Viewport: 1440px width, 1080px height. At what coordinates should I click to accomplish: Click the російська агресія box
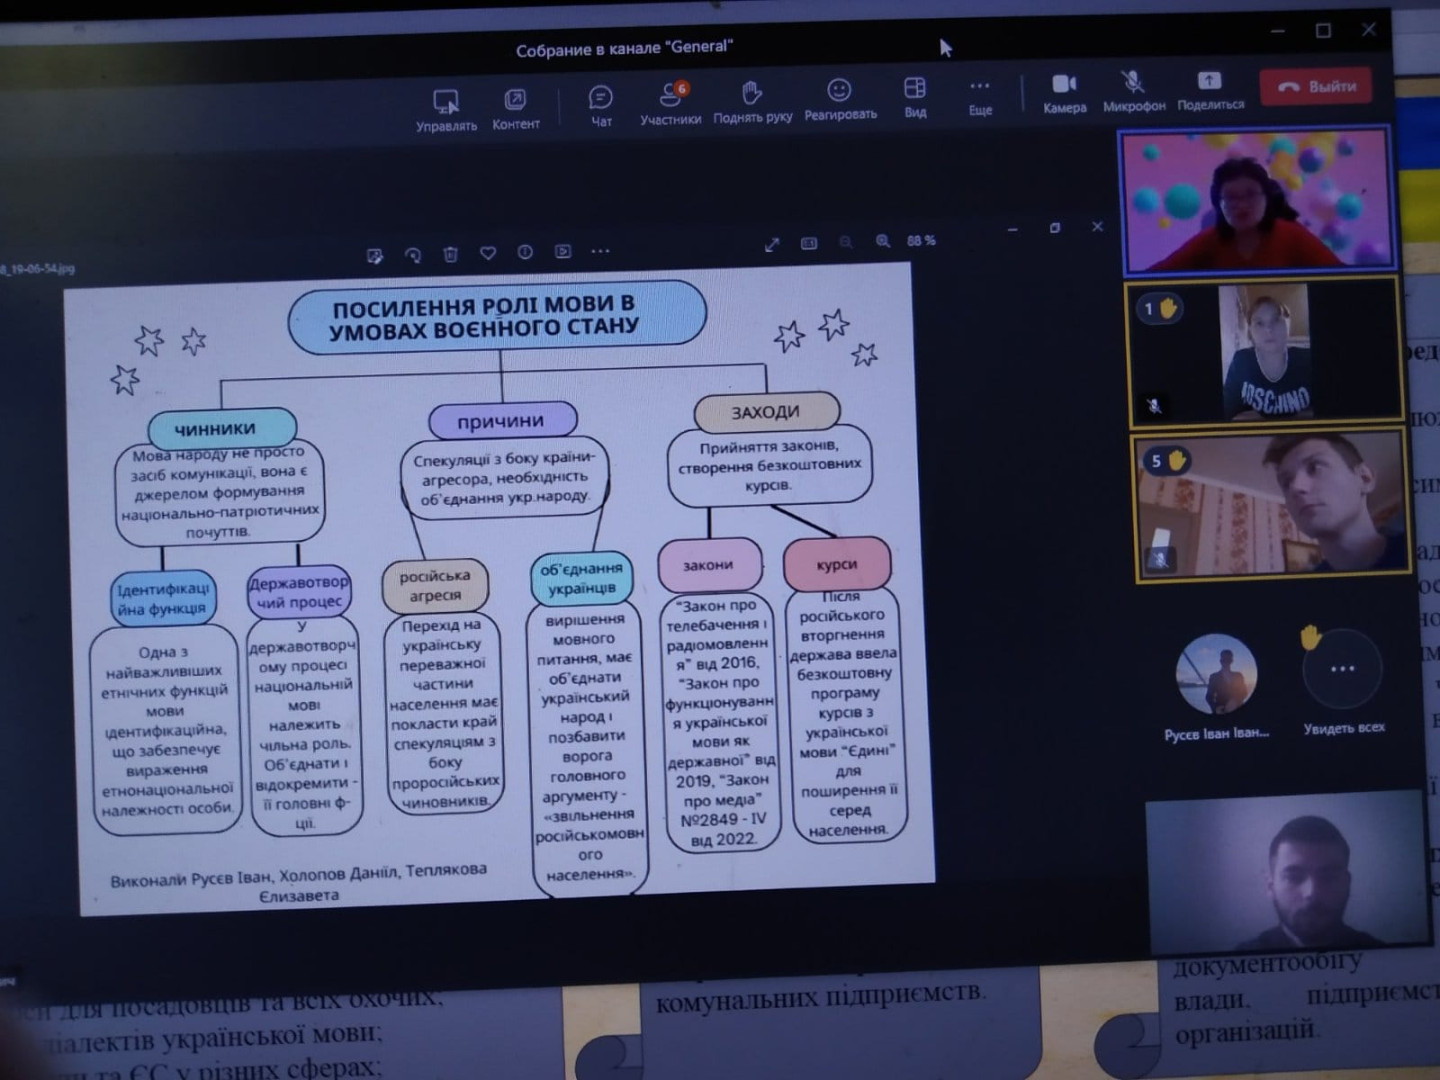tap(435, 586)
